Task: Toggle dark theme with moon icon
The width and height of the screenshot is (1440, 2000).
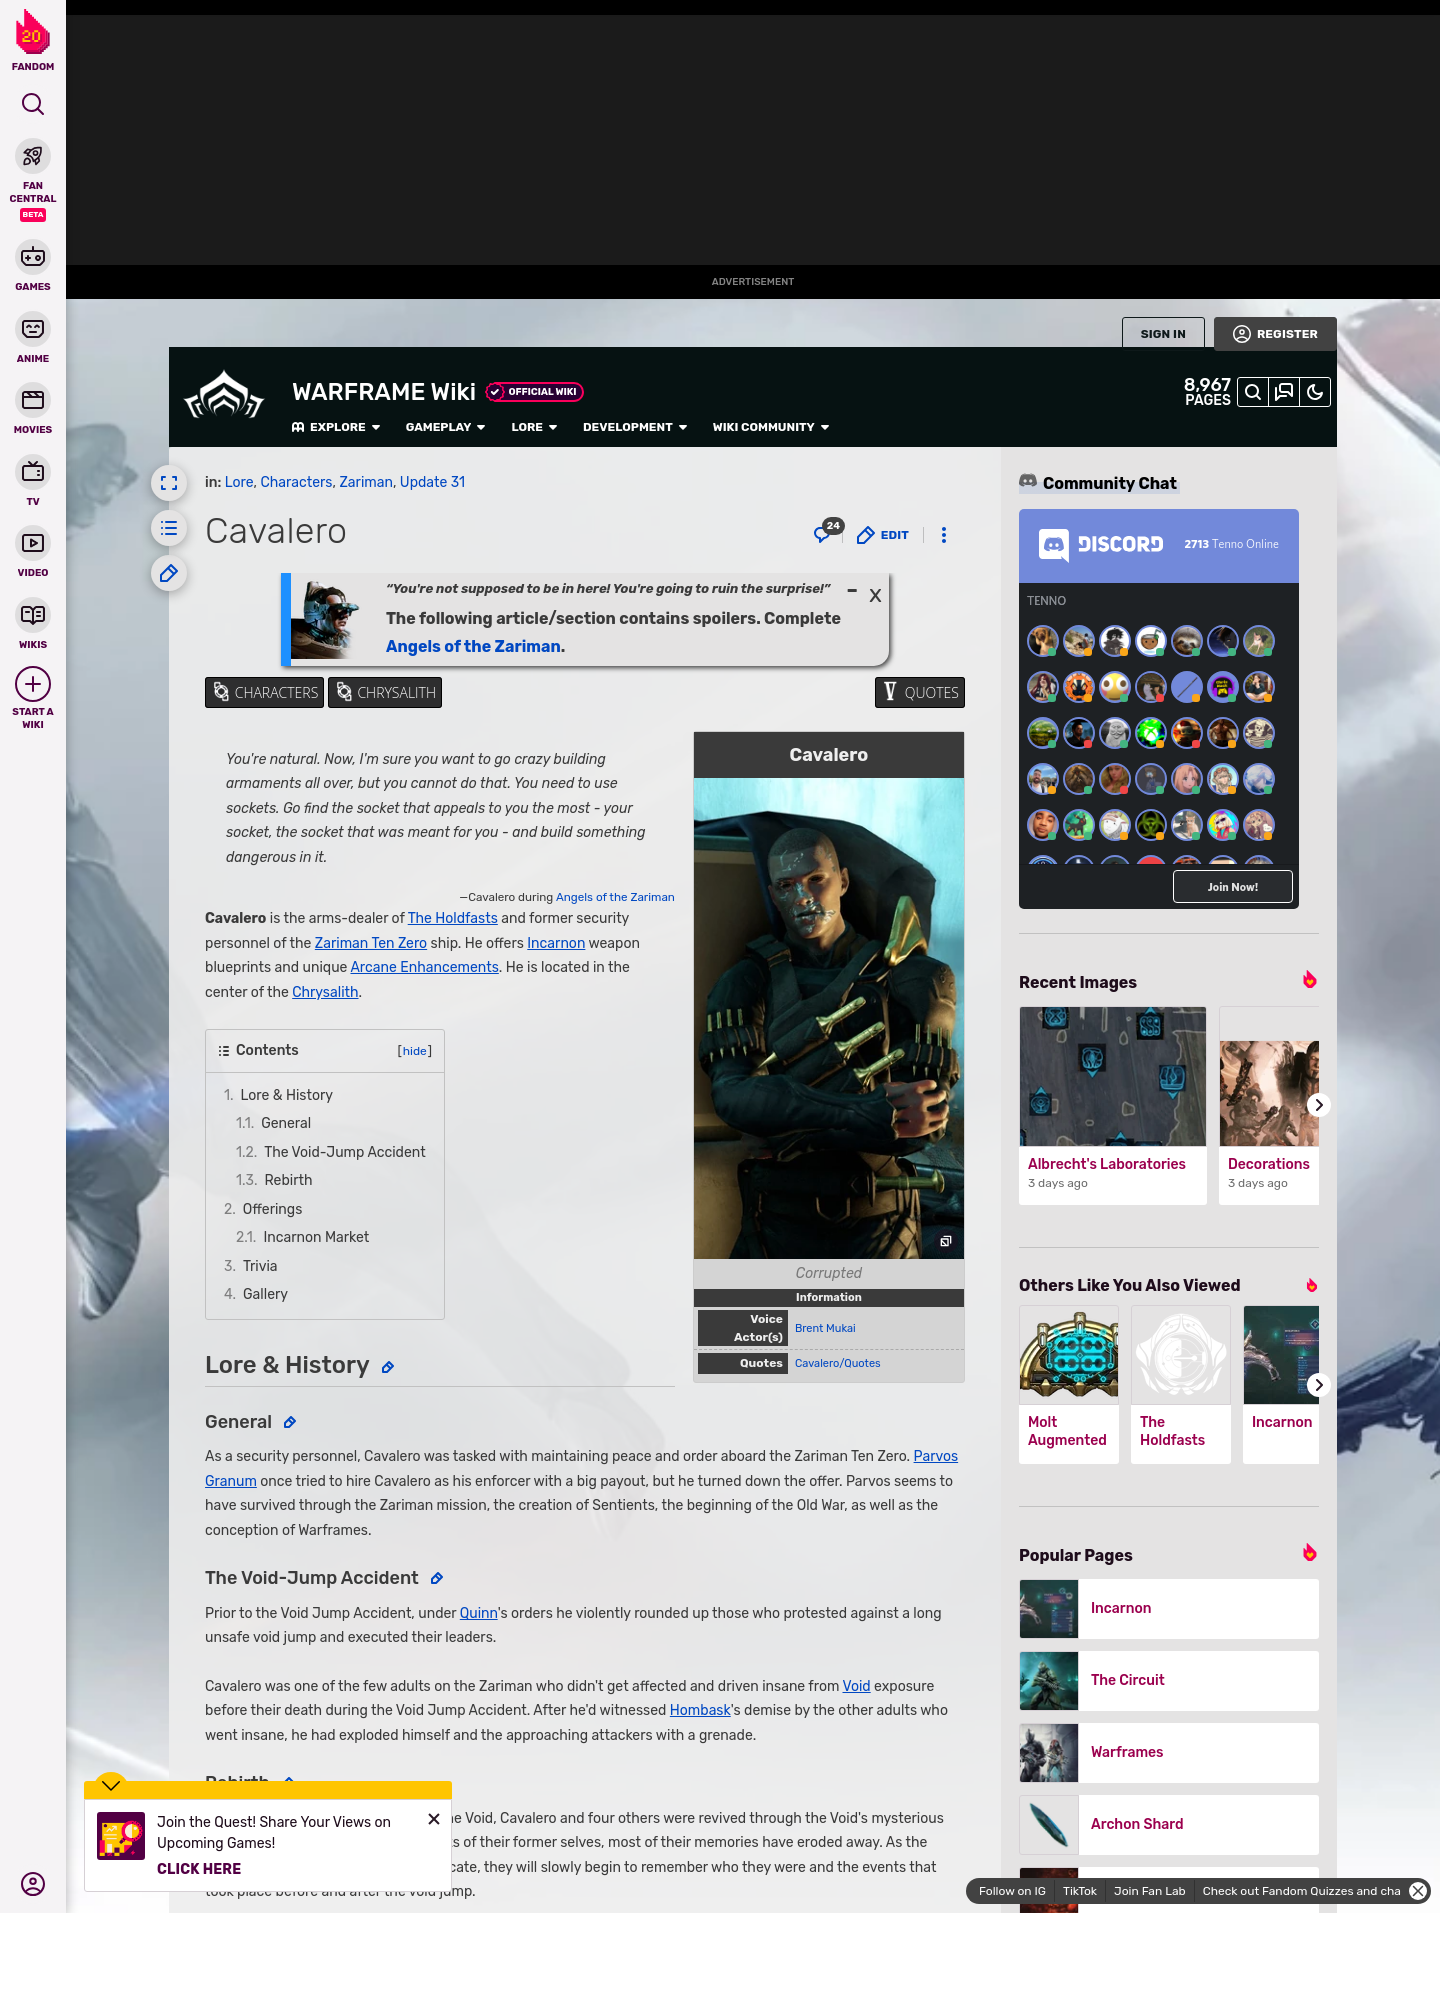Action: coord(1315,392)
